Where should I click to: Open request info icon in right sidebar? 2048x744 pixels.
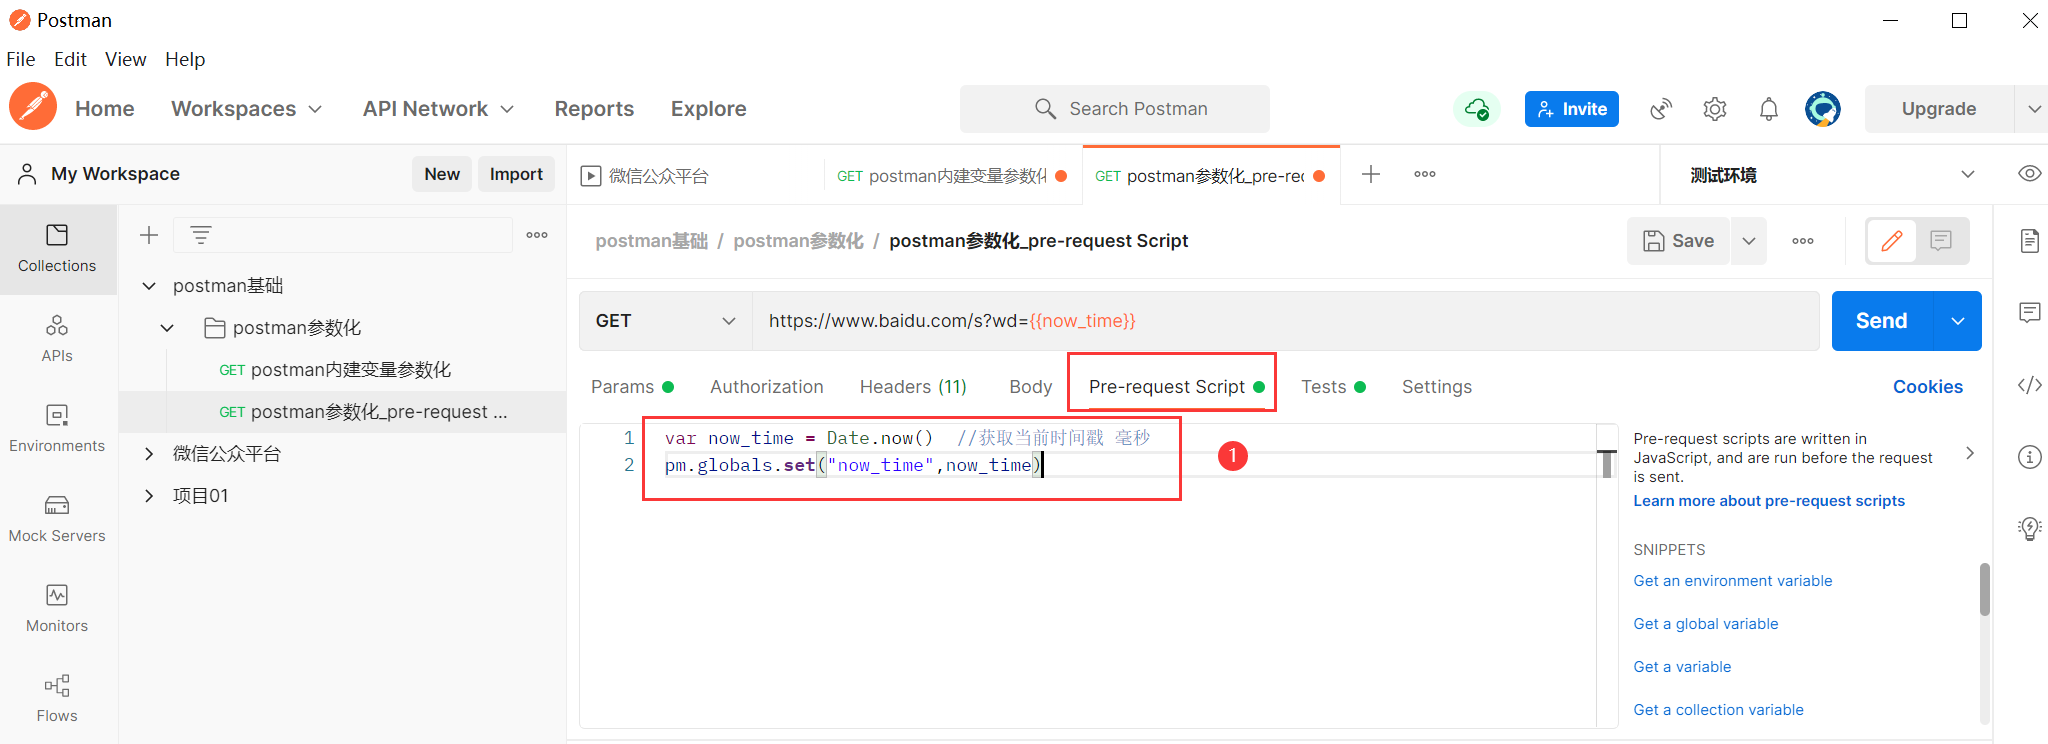point(2029,457)
